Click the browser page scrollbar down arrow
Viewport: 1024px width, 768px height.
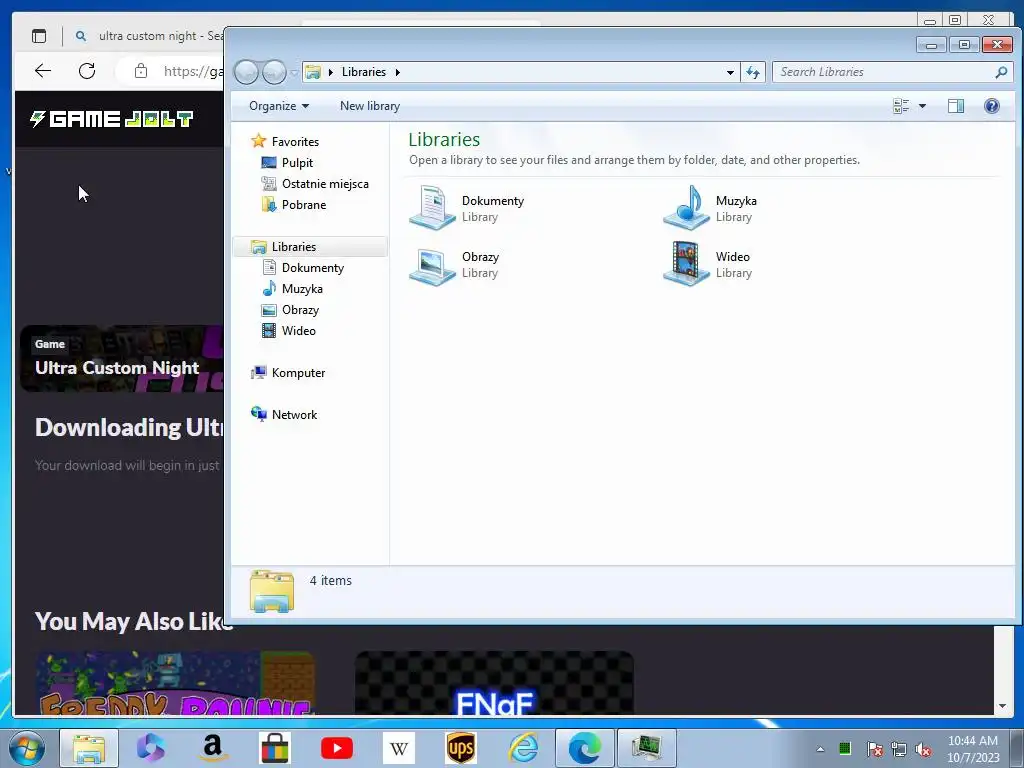(x=1002, y=705)
